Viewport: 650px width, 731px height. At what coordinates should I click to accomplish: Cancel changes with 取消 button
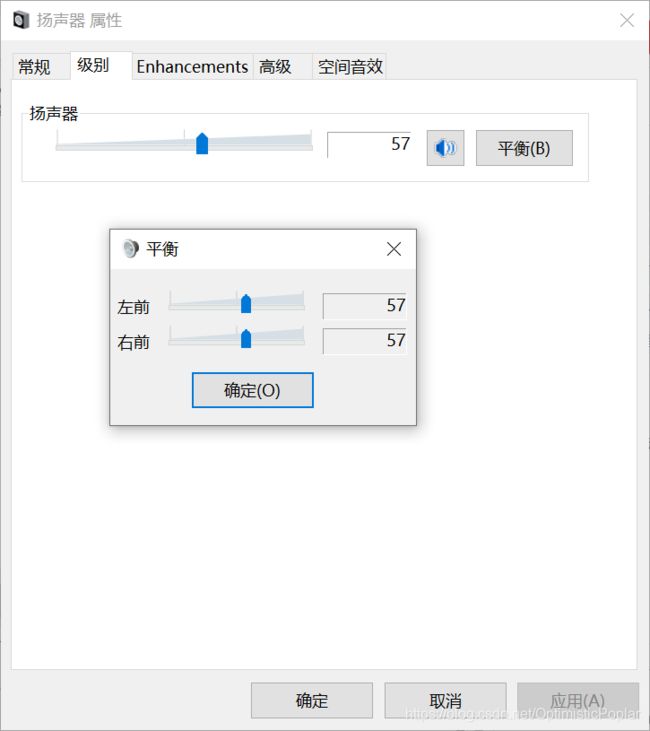click(445, 700)
